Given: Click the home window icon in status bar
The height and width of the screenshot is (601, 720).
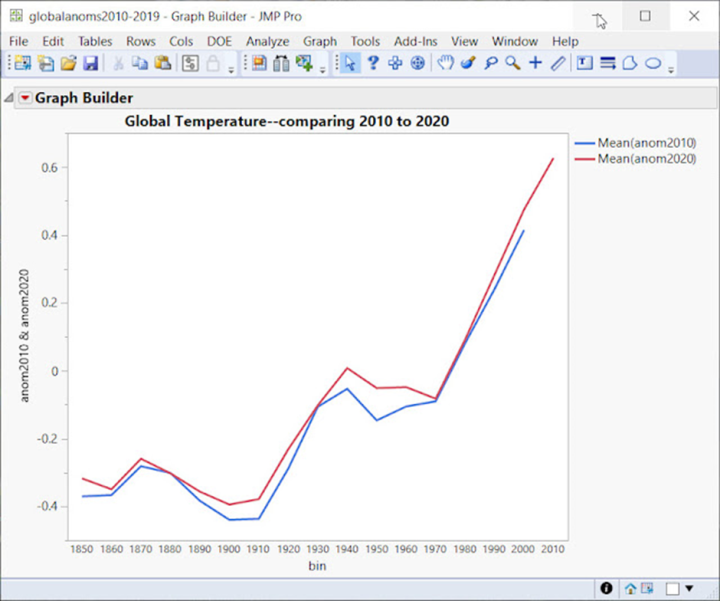Looking at the screenshot, I should (x=630, y=588).
